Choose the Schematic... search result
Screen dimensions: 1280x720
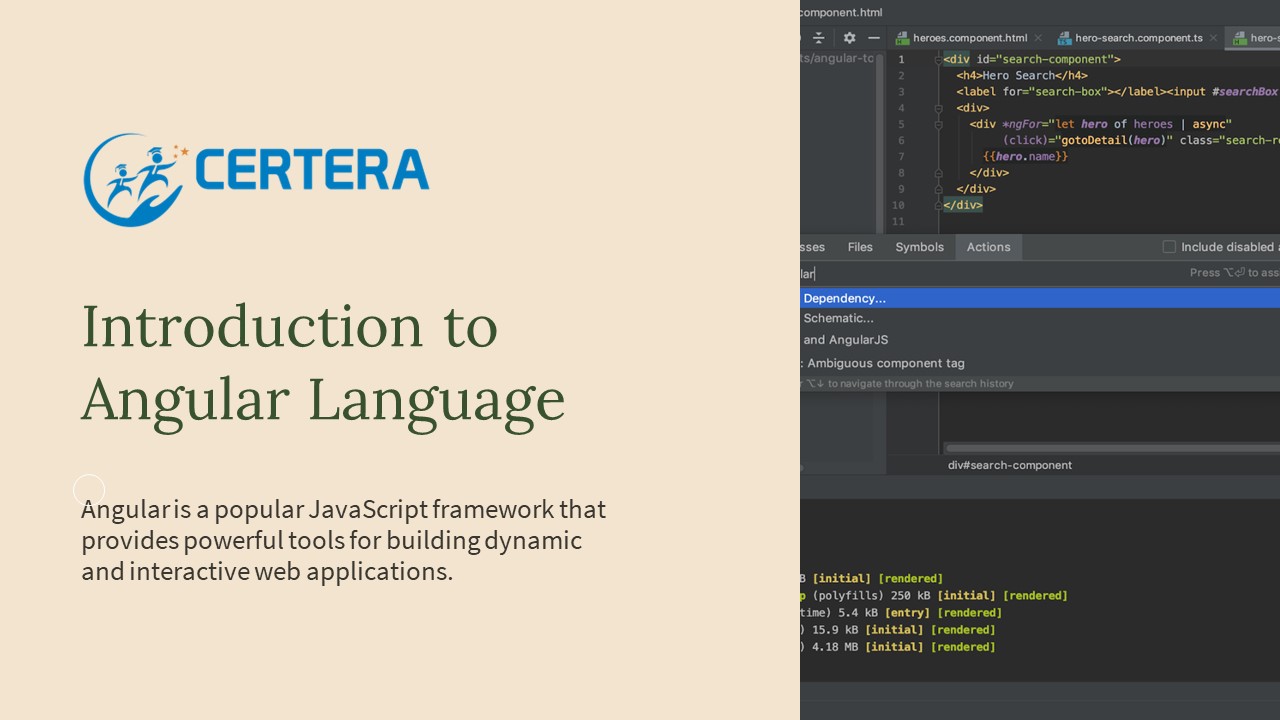click(x=1040, y=318)
